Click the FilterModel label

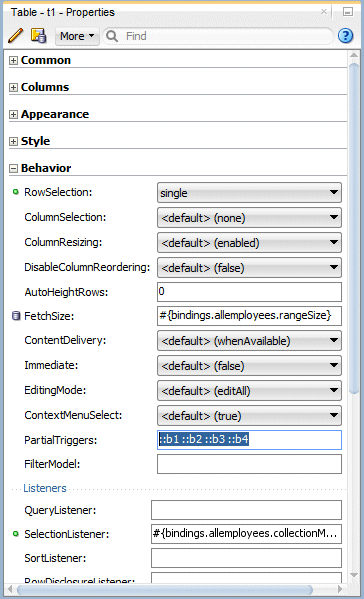pos(52,464)
